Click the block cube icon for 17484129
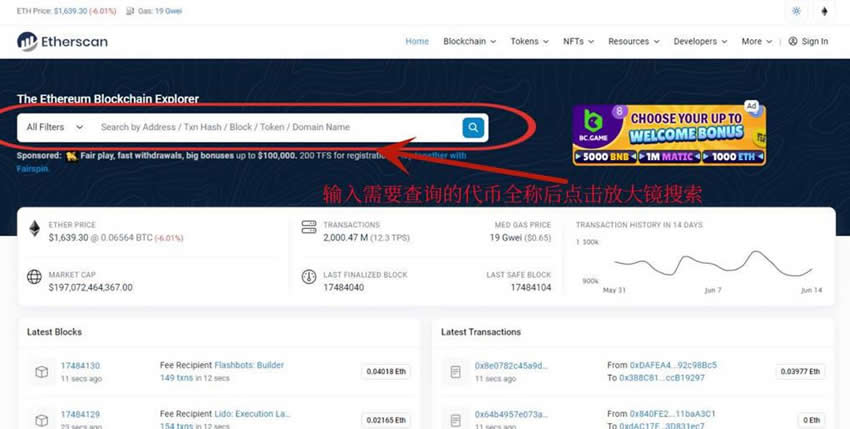The image size is (850, 429). point(42,418)
